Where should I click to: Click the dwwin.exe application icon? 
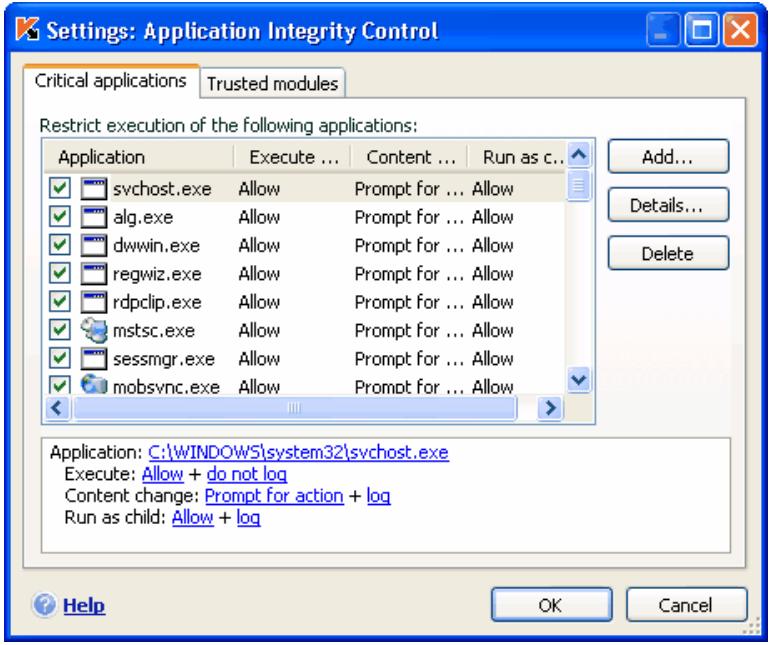coord(94,246)
